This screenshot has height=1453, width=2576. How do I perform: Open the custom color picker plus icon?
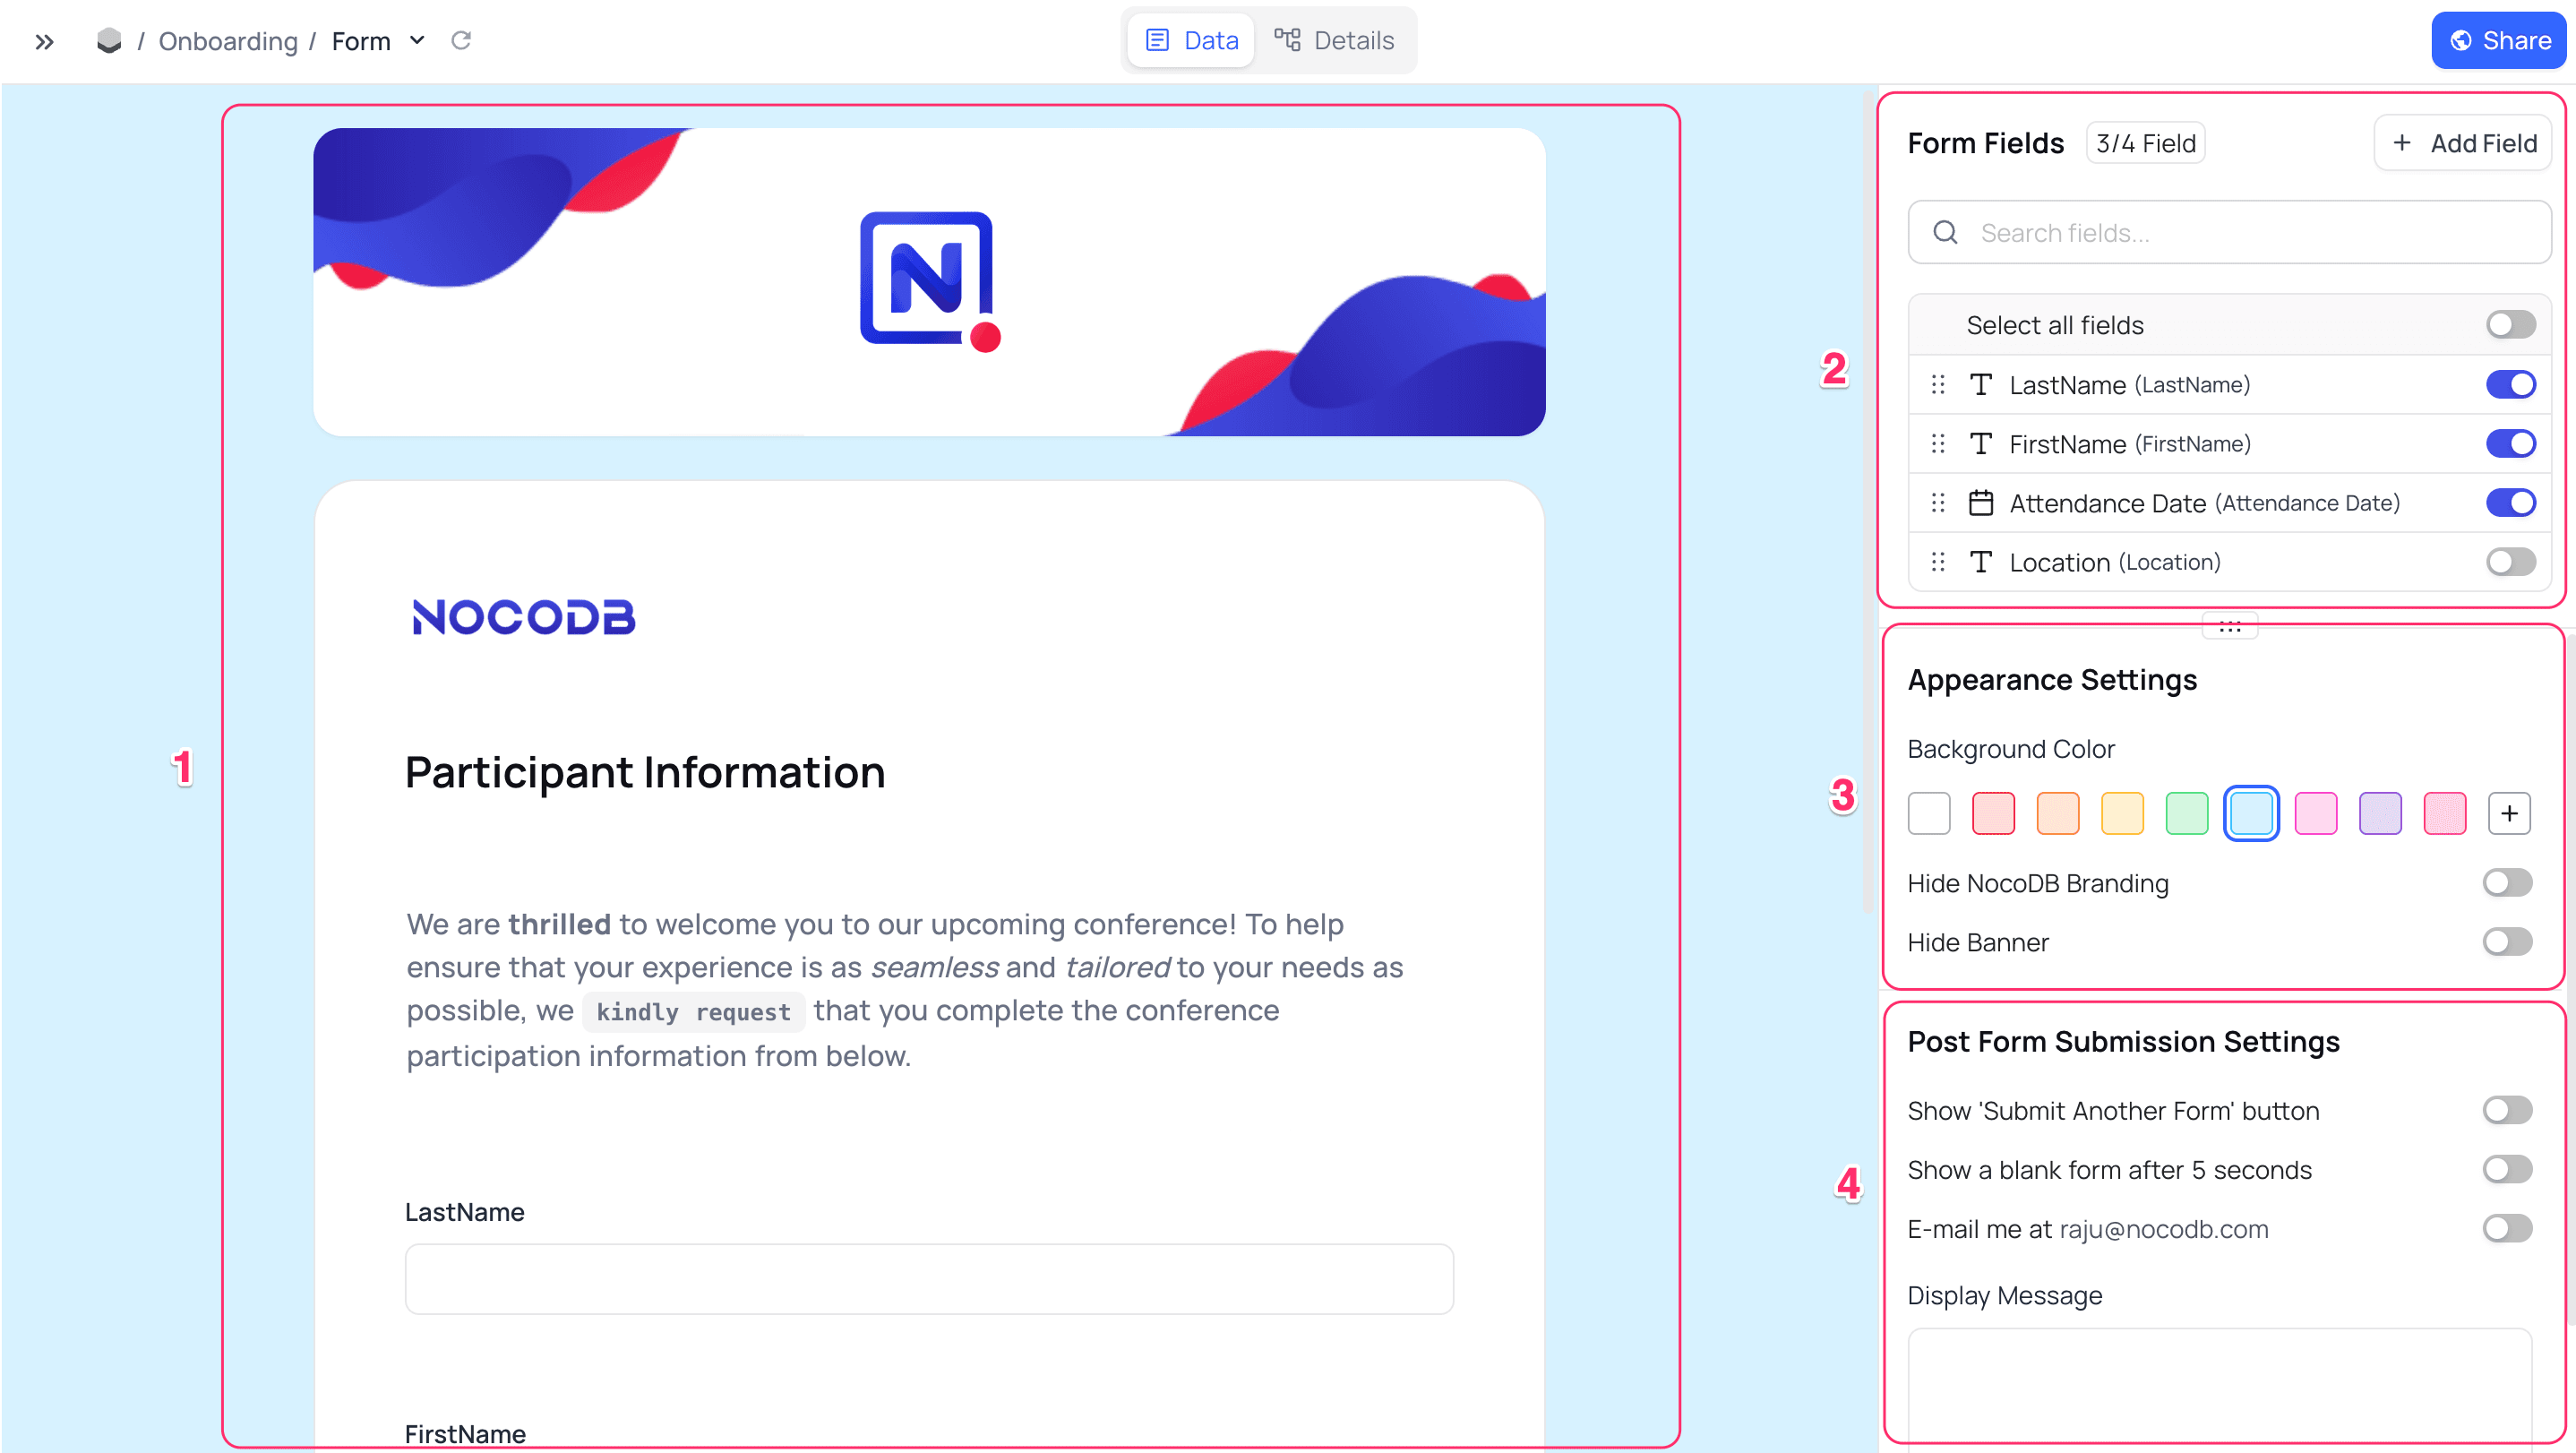pyautogui.click(x=2509, y=812)
